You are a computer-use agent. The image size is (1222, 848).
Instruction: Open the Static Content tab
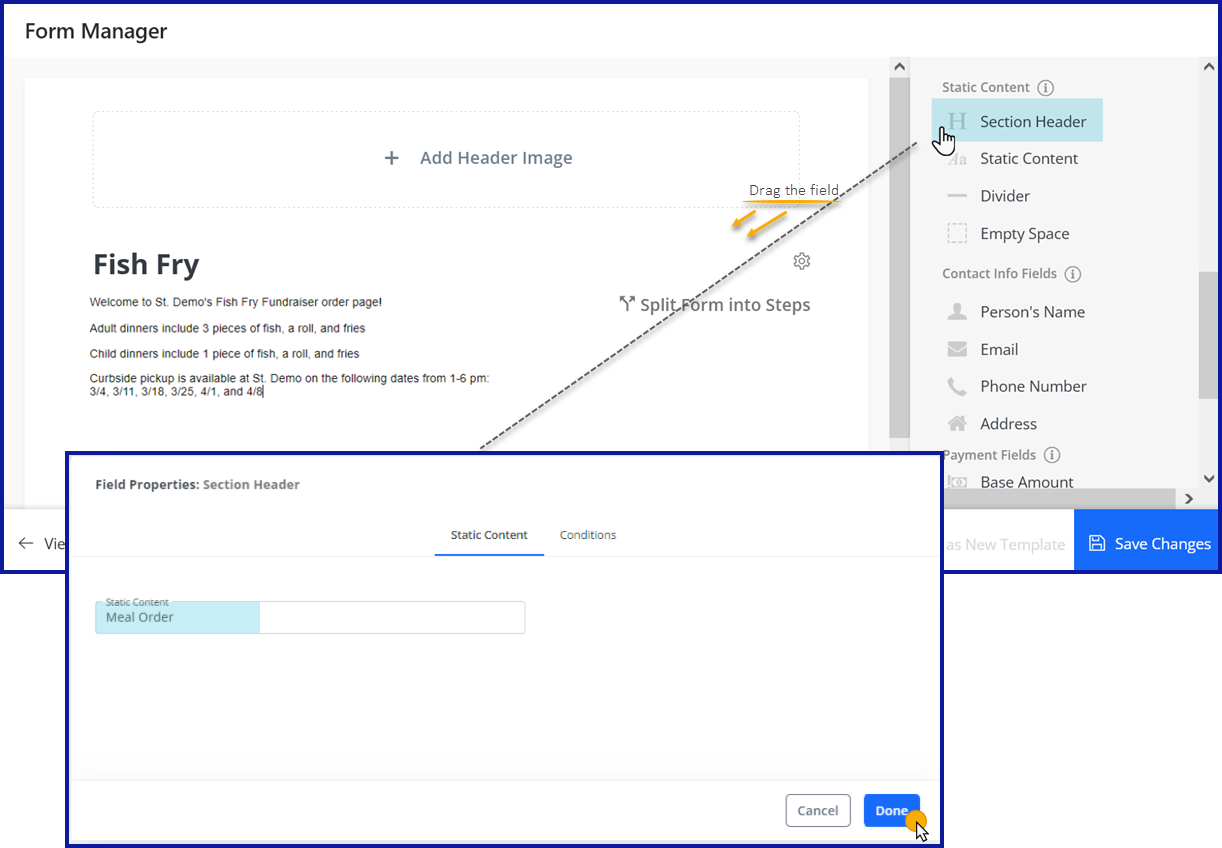[x=489, y=535]
